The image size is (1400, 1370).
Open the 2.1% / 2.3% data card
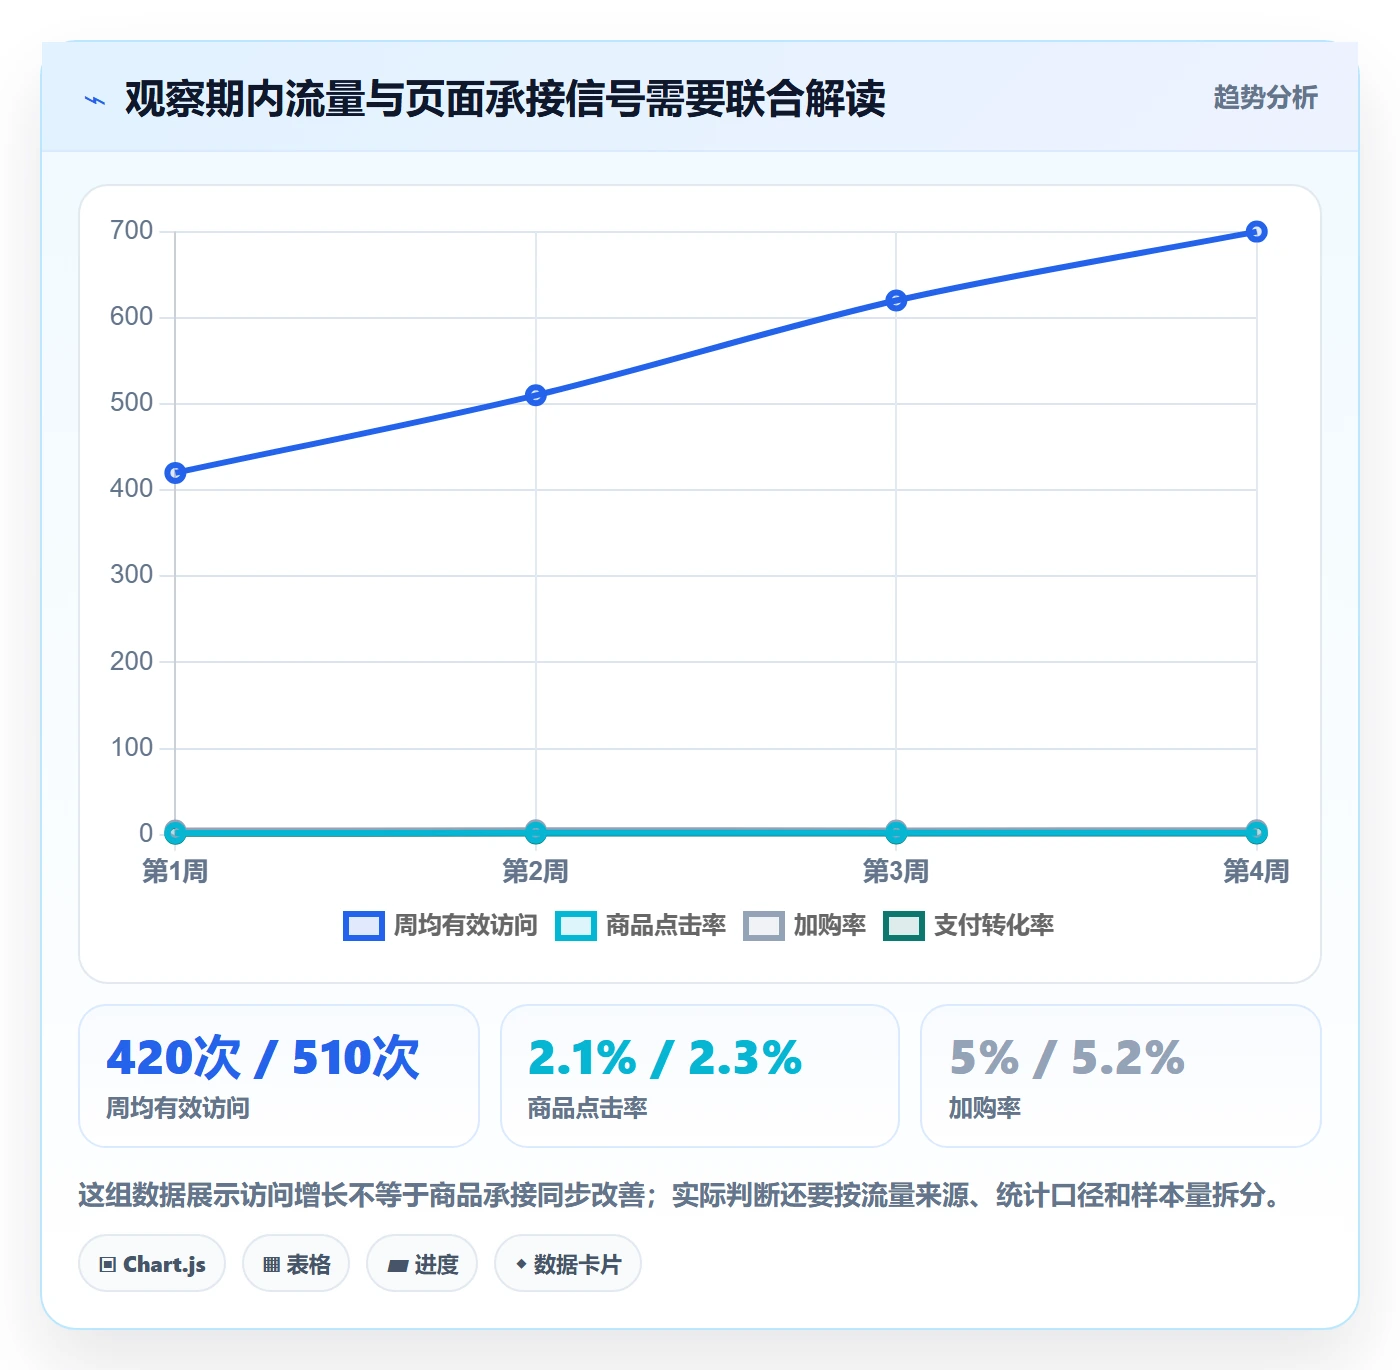[x=700, y=1076]
